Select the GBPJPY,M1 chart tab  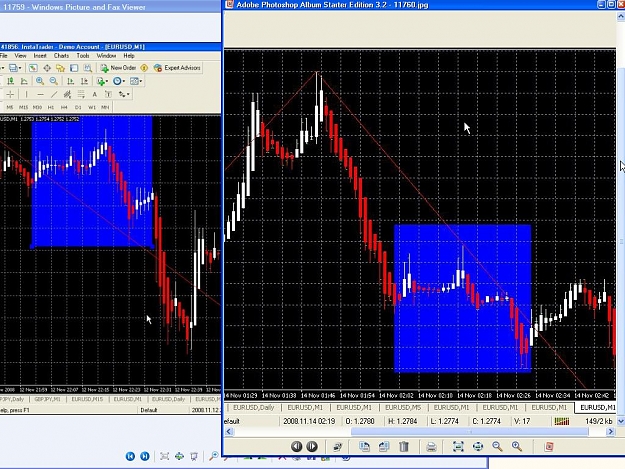[x=47, y=399]
